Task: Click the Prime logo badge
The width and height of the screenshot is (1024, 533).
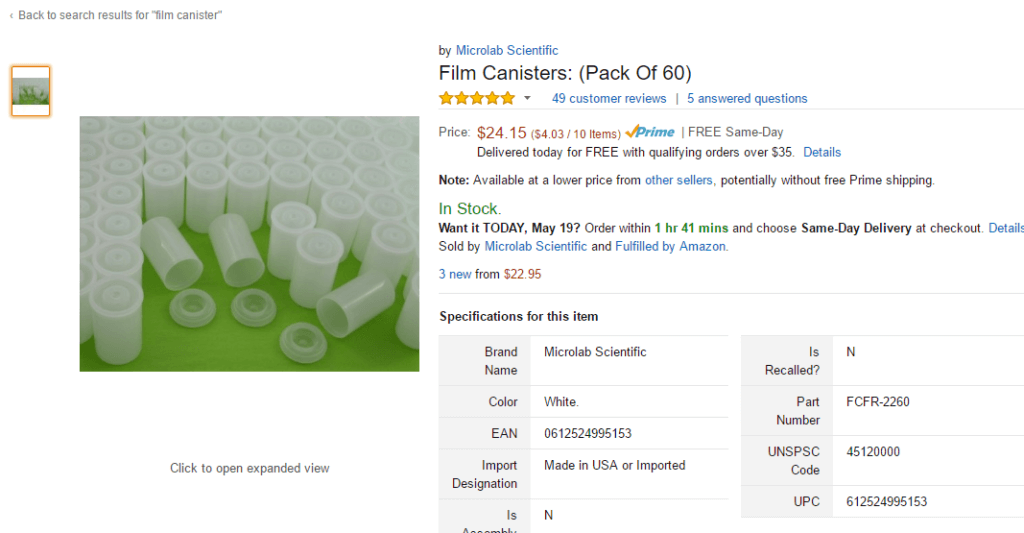Action: (650, 132)
